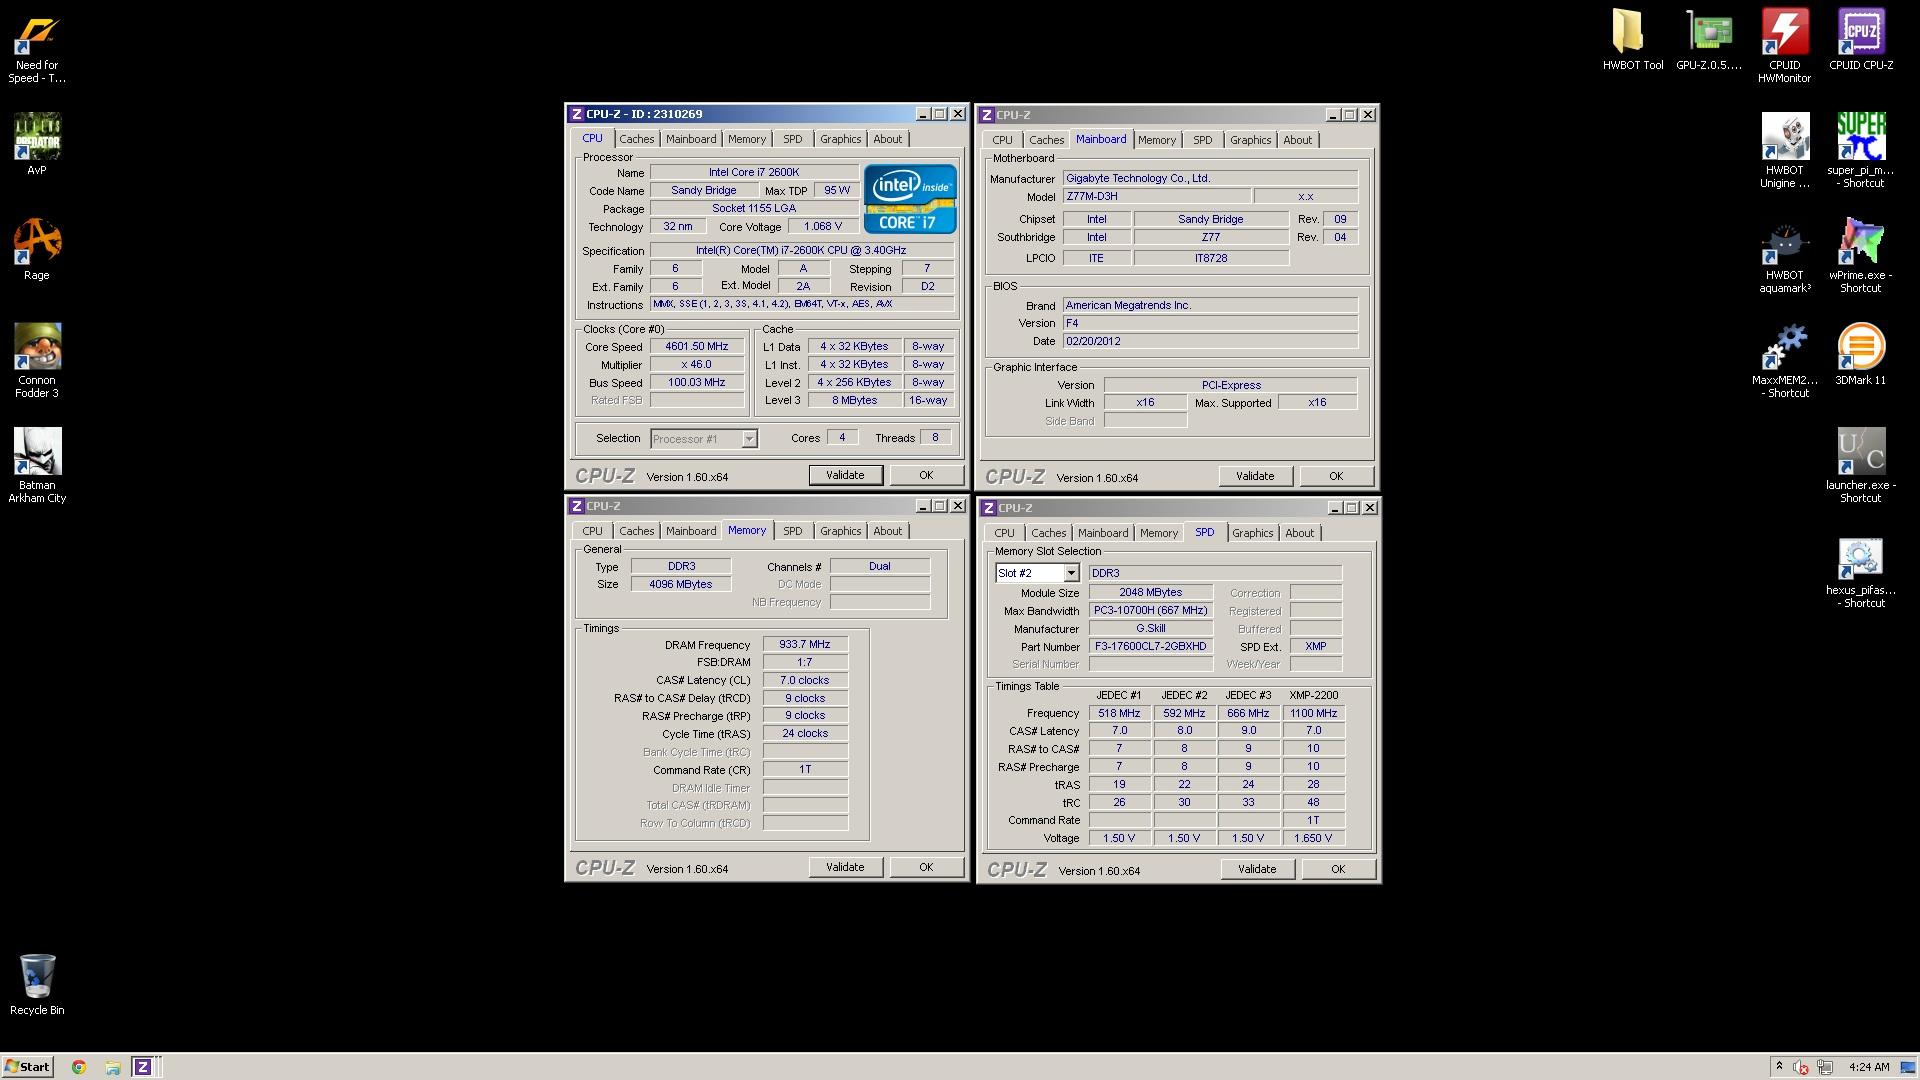Open Memory tab in top-left CPU-Z window
This screenshot has width=1920, height=1080.
pos(747,139)
